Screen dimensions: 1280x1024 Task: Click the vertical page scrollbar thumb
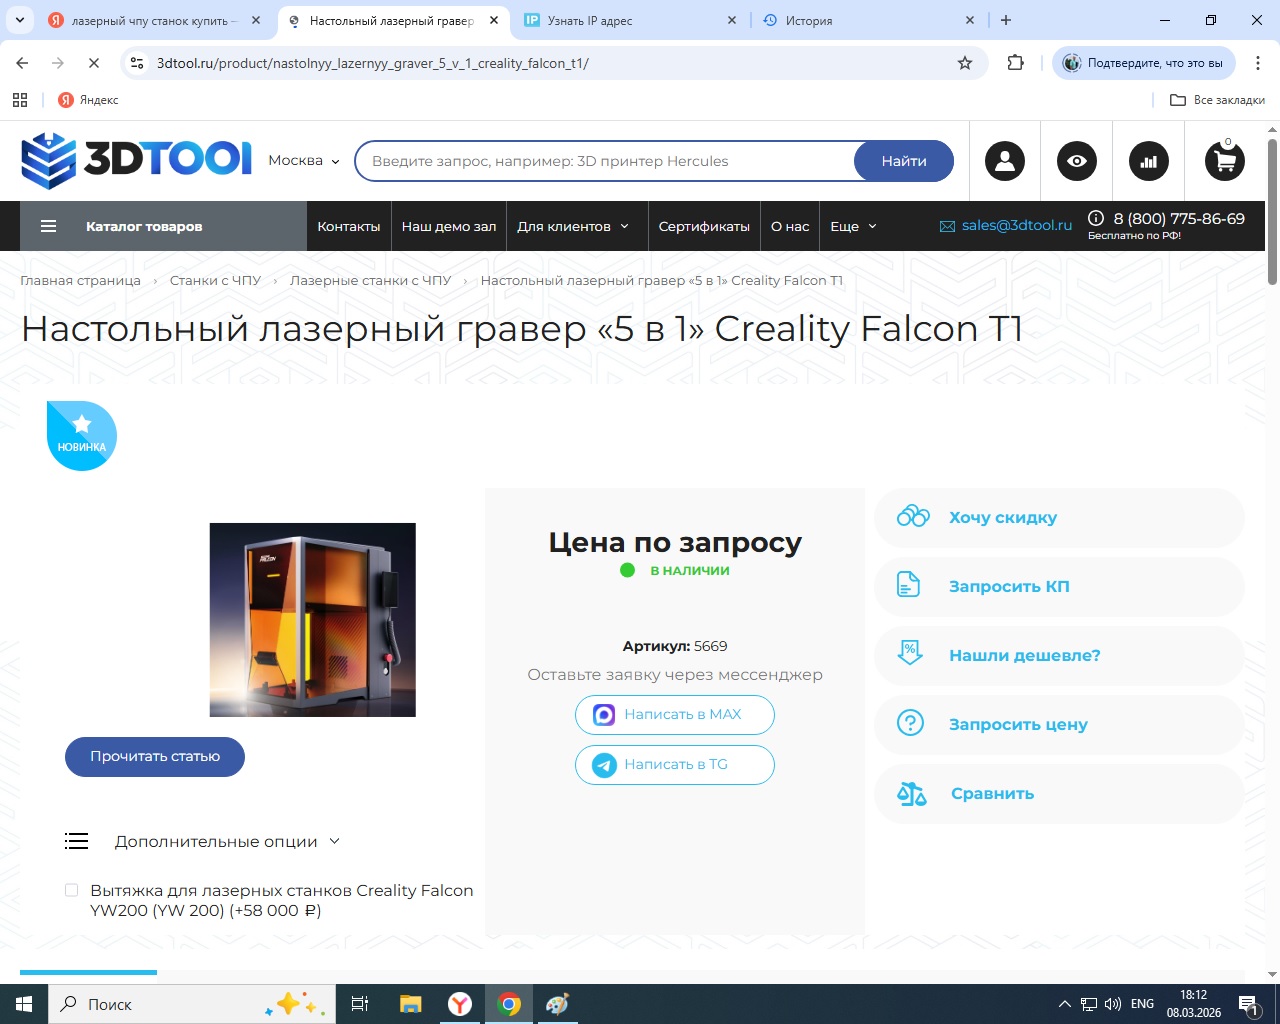pos(1272,210)
